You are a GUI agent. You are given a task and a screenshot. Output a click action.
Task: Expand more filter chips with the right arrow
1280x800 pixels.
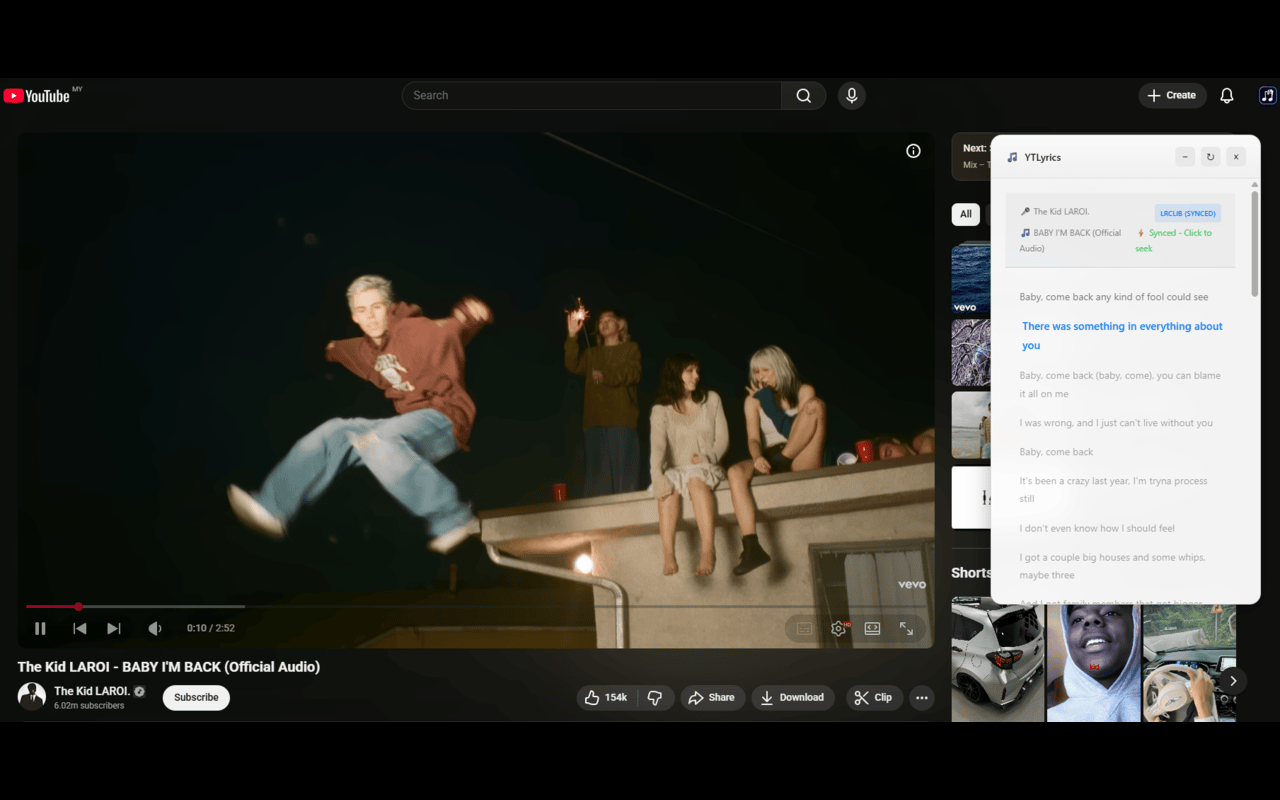1233,680
